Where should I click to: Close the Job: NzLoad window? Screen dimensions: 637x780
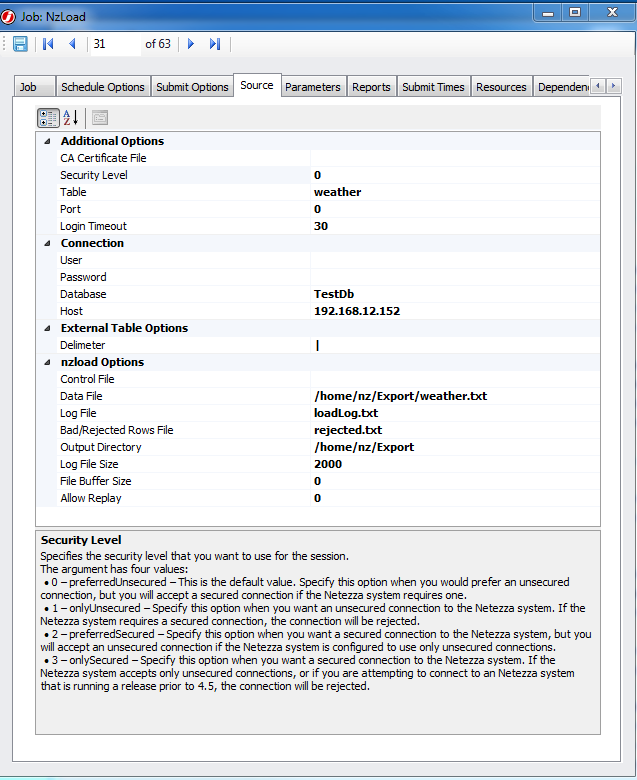(612, 12)
